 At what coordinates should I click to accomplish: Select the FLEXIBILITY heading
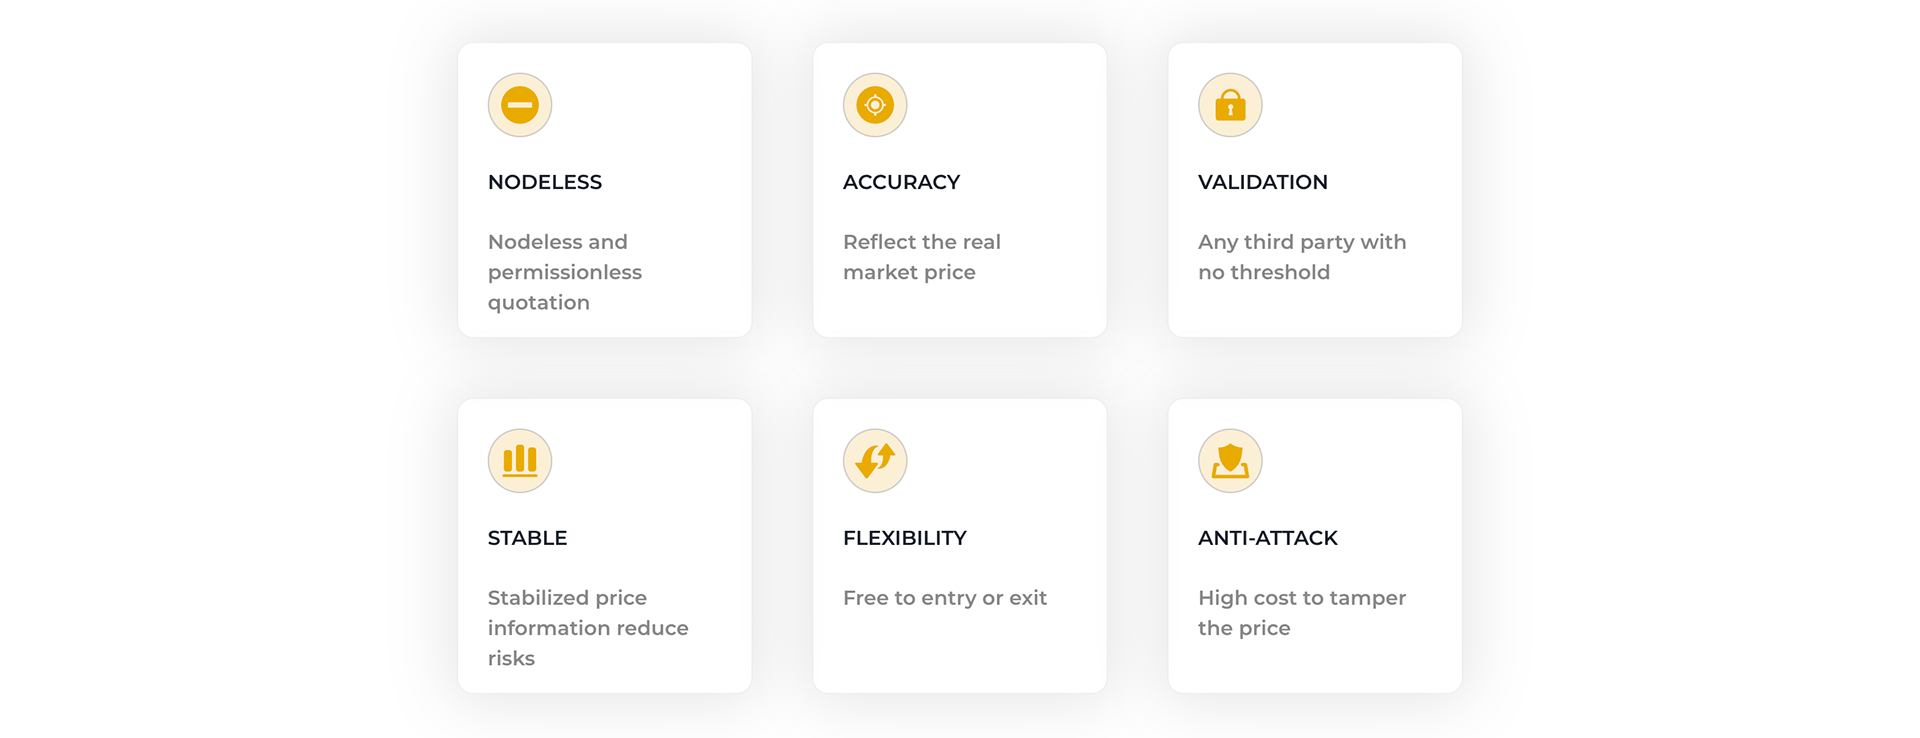pyautogui.click(x=904, y=538)
